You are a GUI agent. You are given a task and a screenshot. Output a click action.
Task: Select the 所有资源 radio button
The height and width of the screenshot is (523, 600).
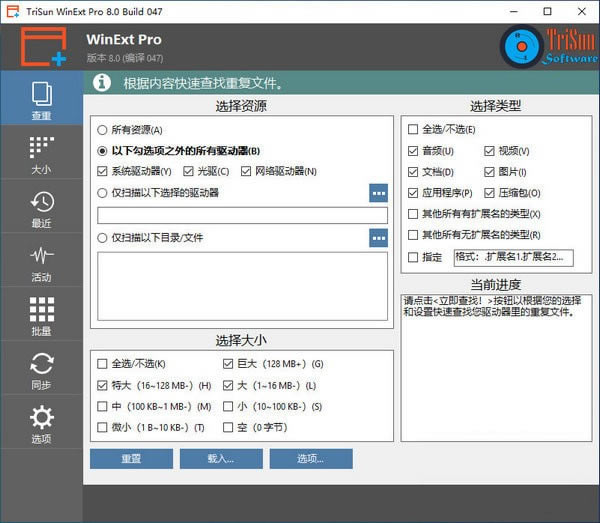click(x=103, y=130)
